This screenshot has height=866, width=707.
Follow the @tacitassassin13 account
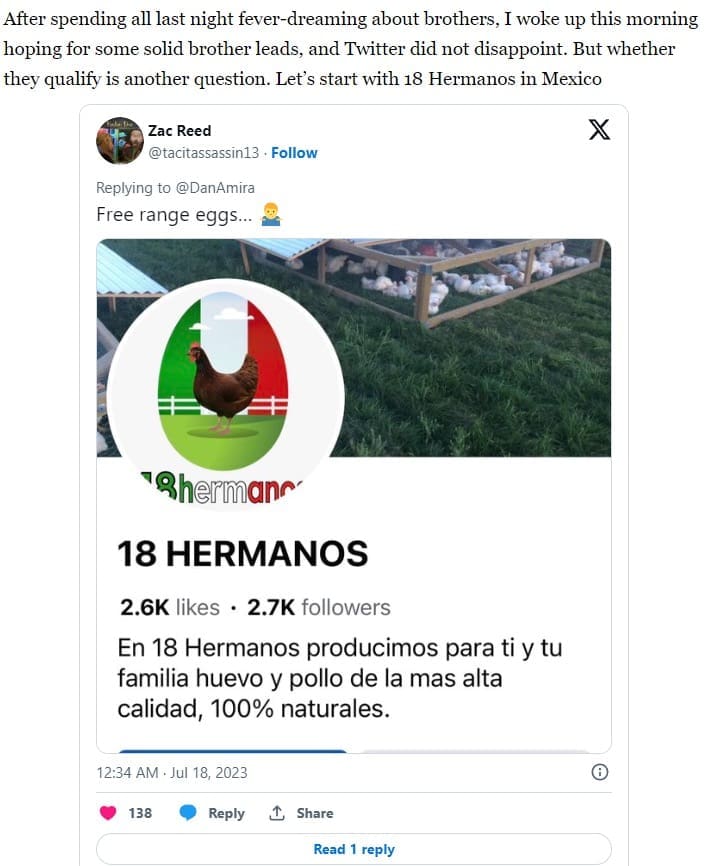tap(294, 153)
